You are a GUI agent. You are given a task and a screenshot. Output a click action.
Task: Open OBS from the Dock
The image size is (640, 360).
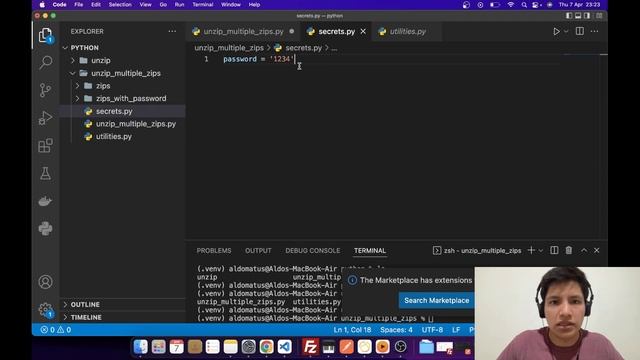tap(400, 347)
